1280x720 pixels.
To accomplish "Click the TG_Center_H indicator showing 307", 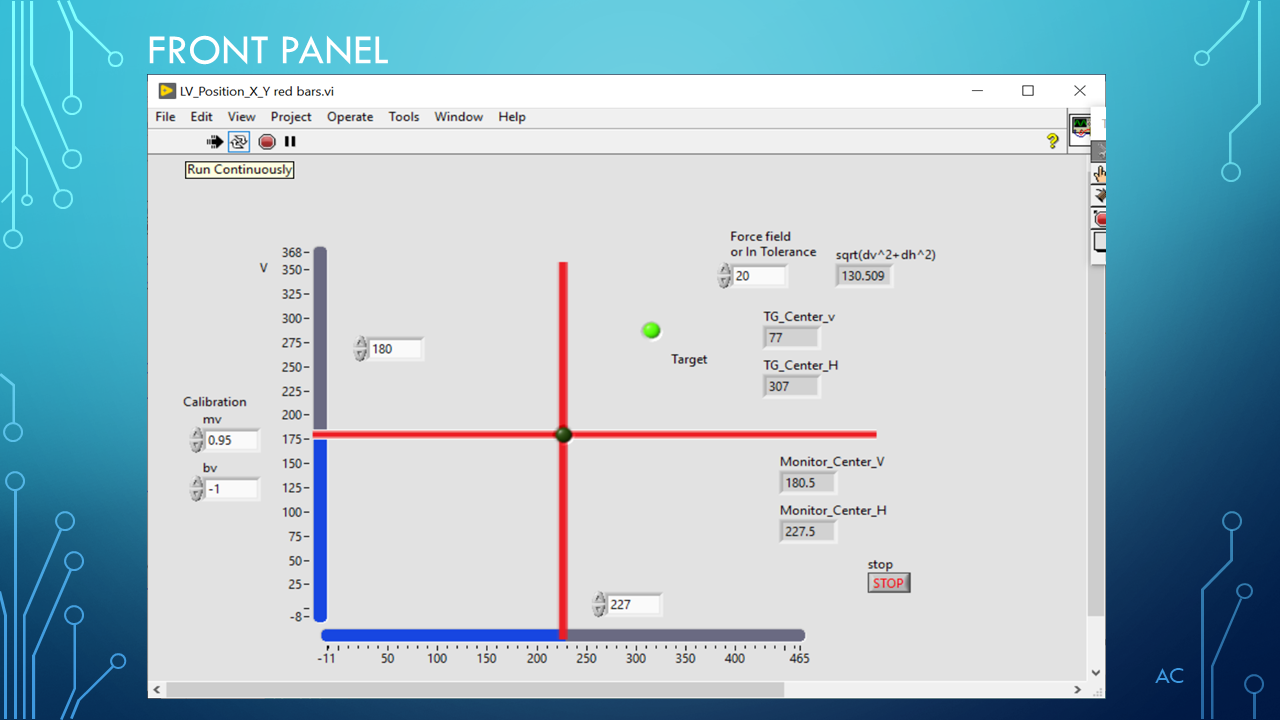I will (792, 386).
